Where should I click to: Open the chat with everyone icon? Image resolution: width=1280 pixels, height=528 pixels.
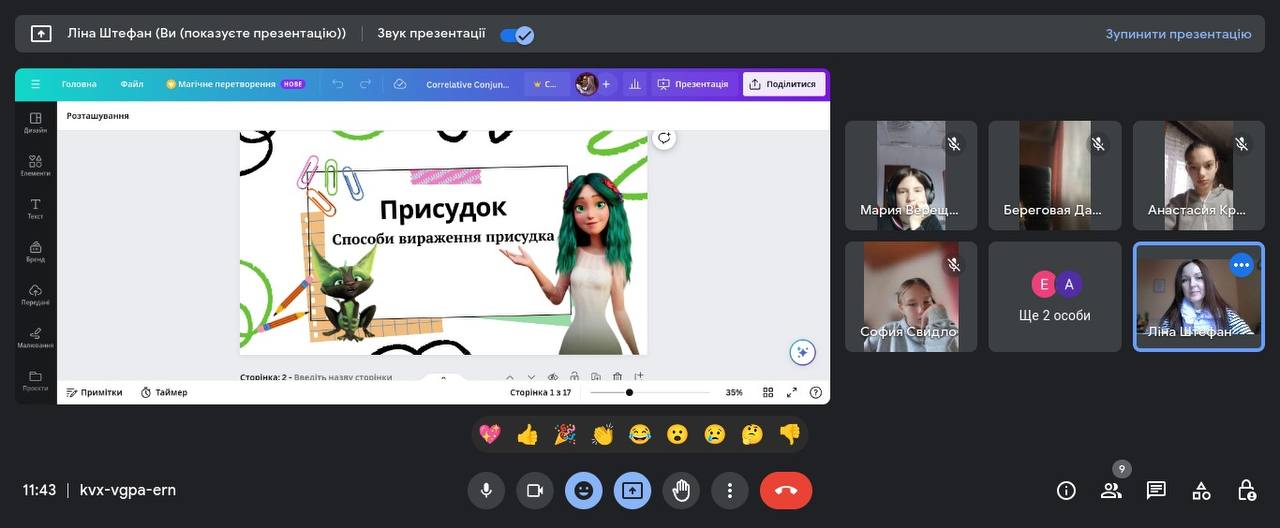point(1156,490)
